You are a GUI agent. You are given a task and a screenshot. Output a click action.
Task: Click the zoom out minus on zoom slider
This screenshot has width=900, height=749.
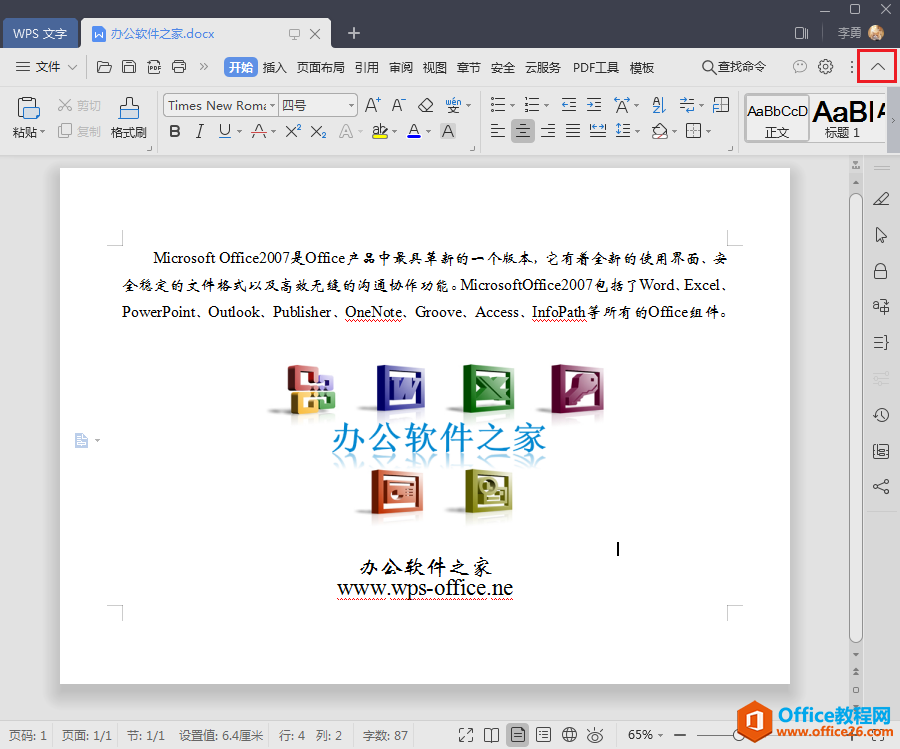680,735
